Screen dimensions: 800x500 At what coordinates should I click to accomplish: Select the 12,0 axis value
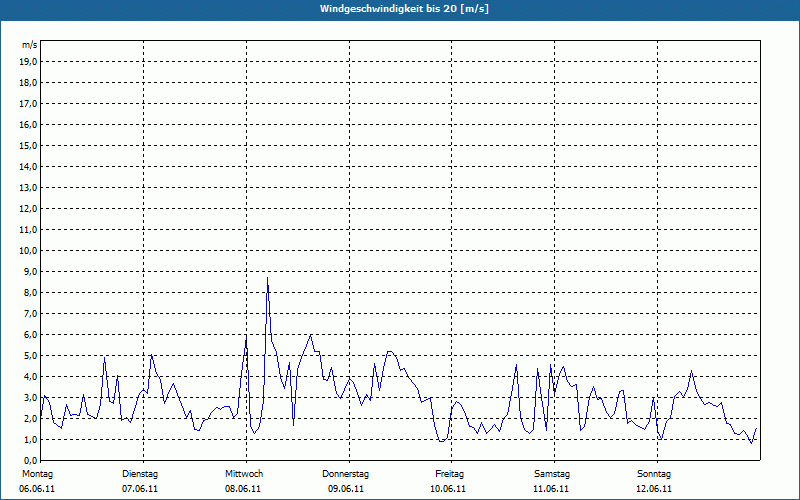coord(28,209)
